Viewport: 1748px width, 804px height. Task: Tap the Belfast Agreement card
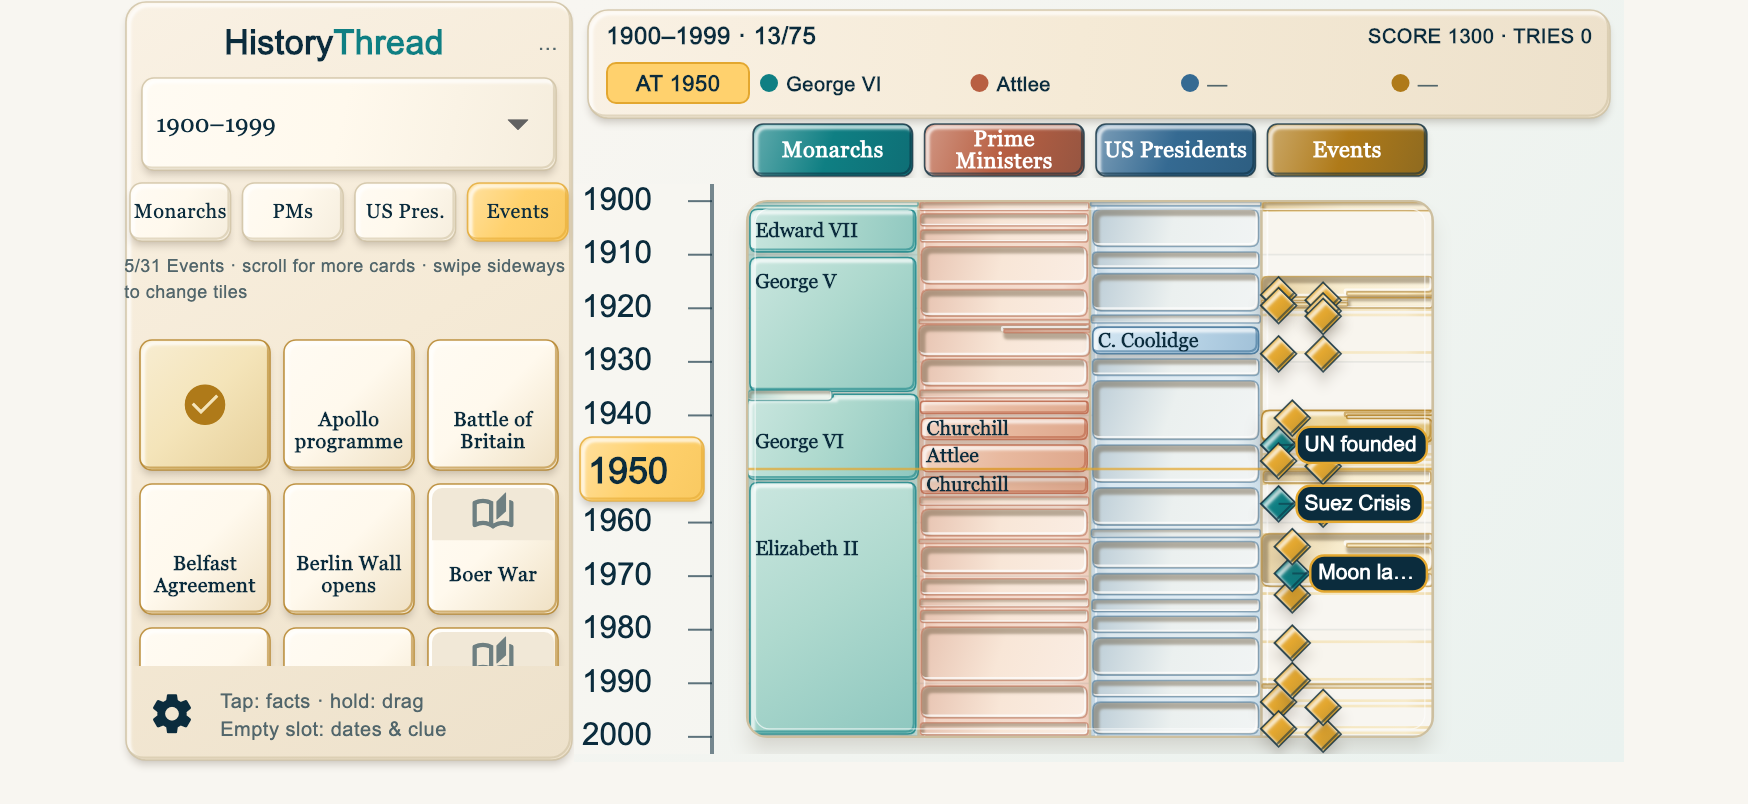pyautogui.click(x=205, y=549)
